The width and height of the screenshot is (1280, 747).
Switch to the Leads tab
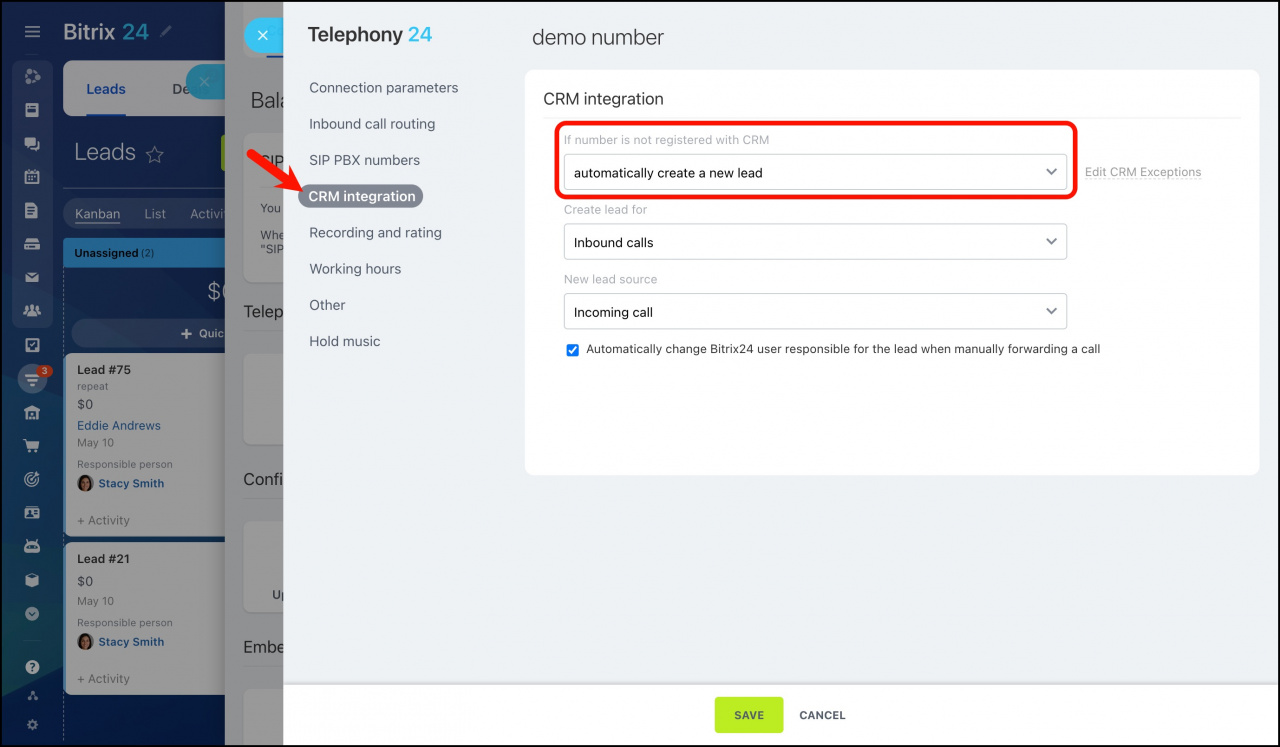106,89
